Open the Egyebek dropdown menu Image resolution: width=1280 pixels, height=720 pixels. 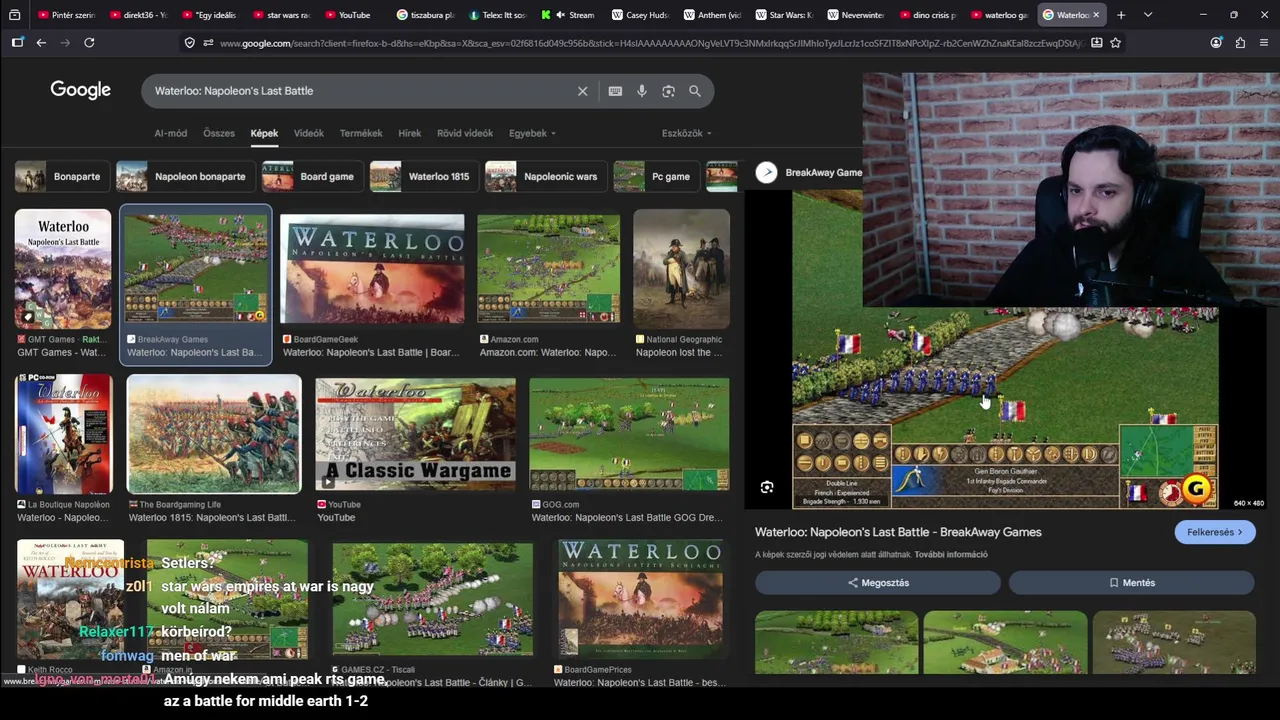pos(532,133)
